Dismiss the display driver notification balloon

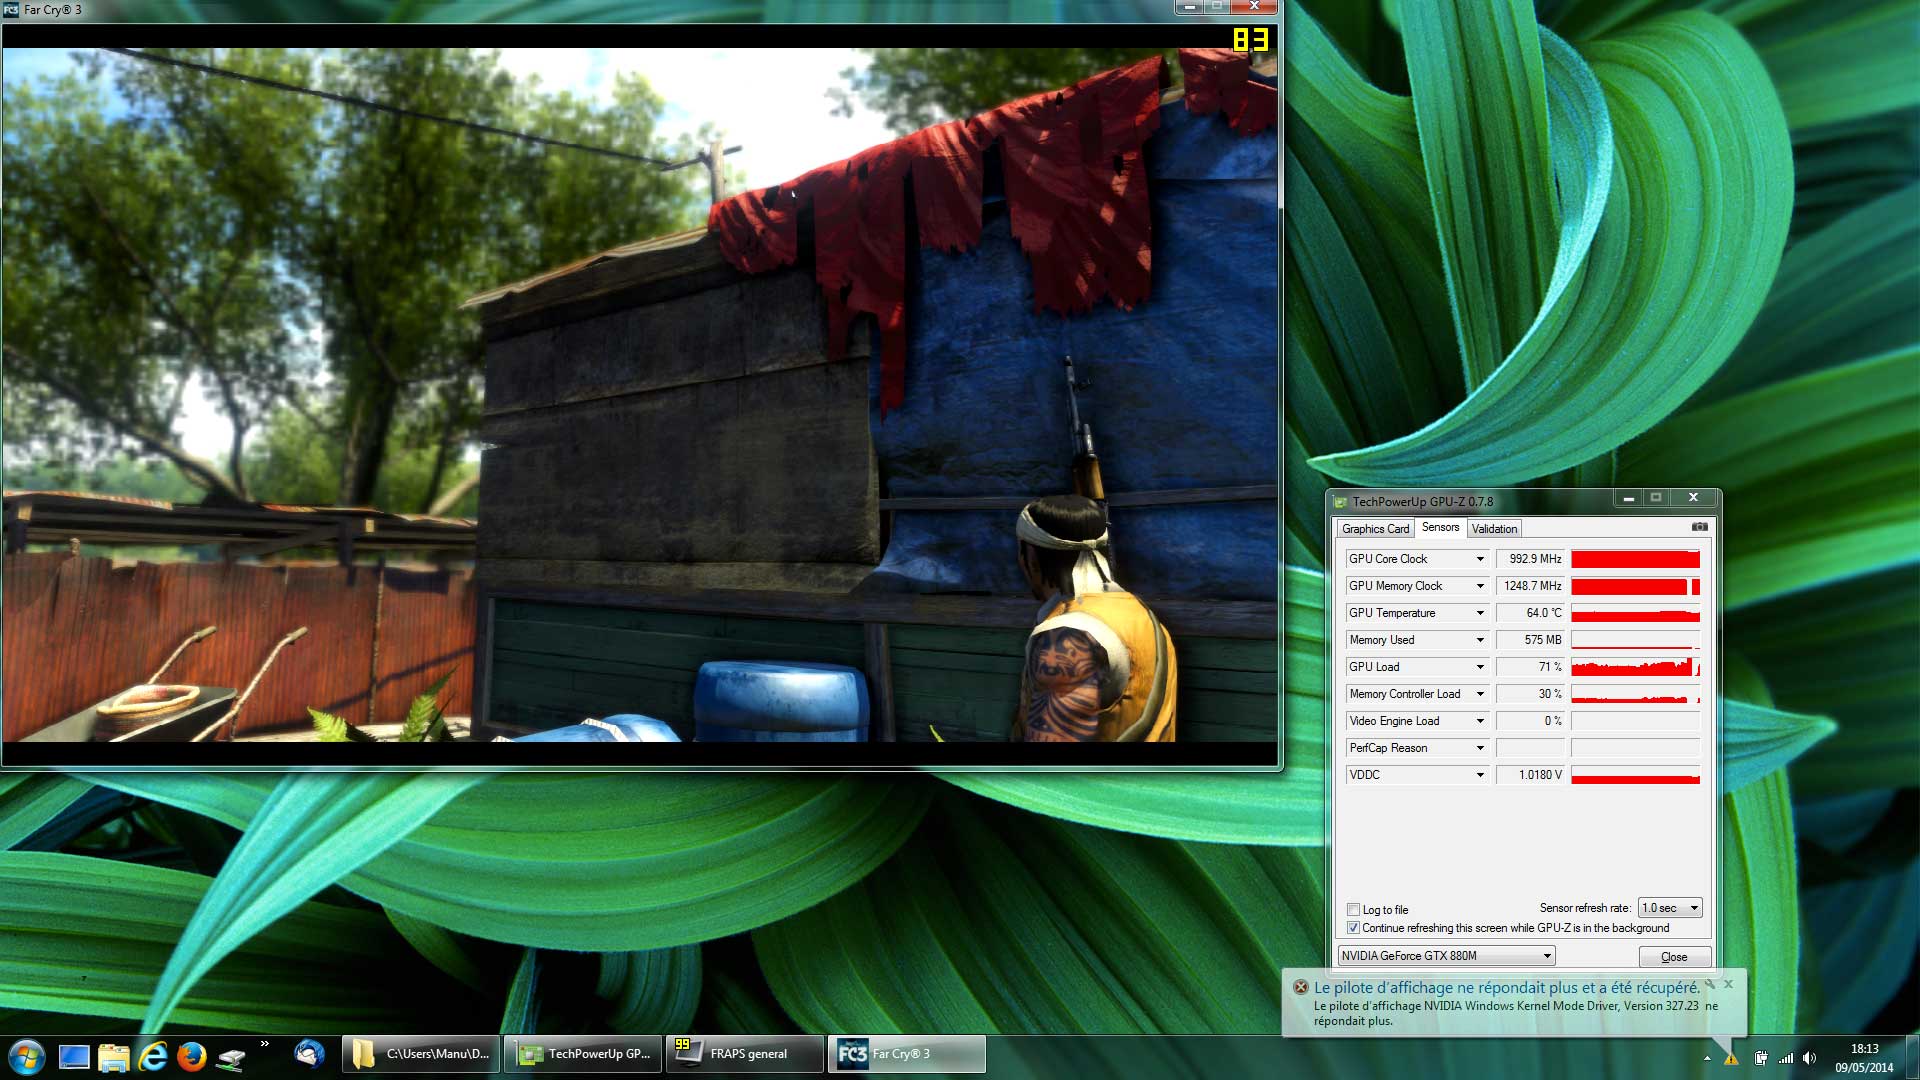click(1728, 984)
